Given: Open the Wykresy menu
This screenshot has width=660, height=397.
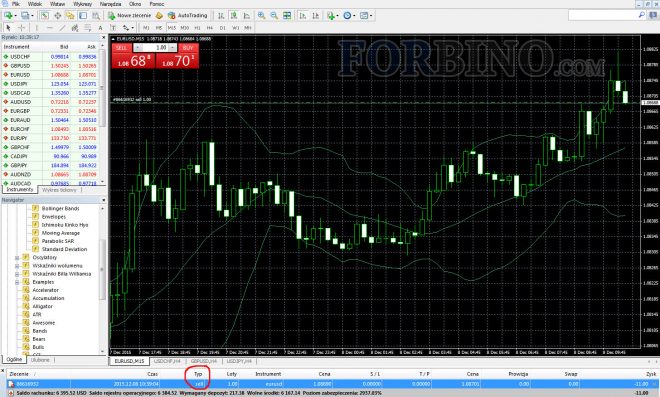Looking at the screenshot, I should point(82,4).
